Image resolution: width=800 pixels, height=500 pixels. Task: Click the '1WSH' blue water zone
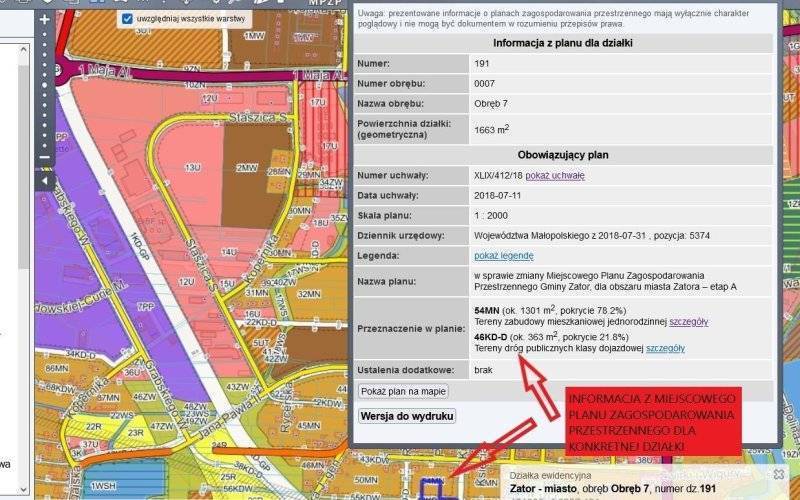click(104, 485)
